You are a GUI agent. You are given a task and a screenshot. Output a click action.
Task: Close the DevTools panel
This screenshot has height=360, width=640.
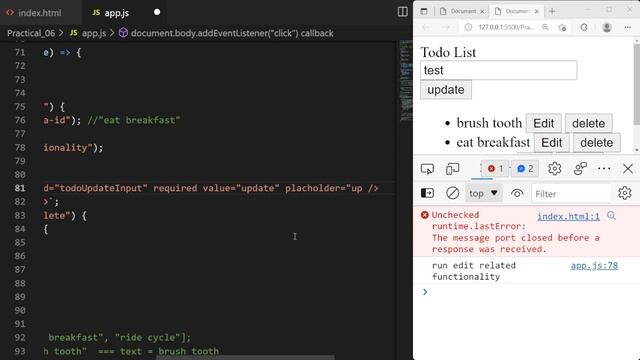[628, 169]
